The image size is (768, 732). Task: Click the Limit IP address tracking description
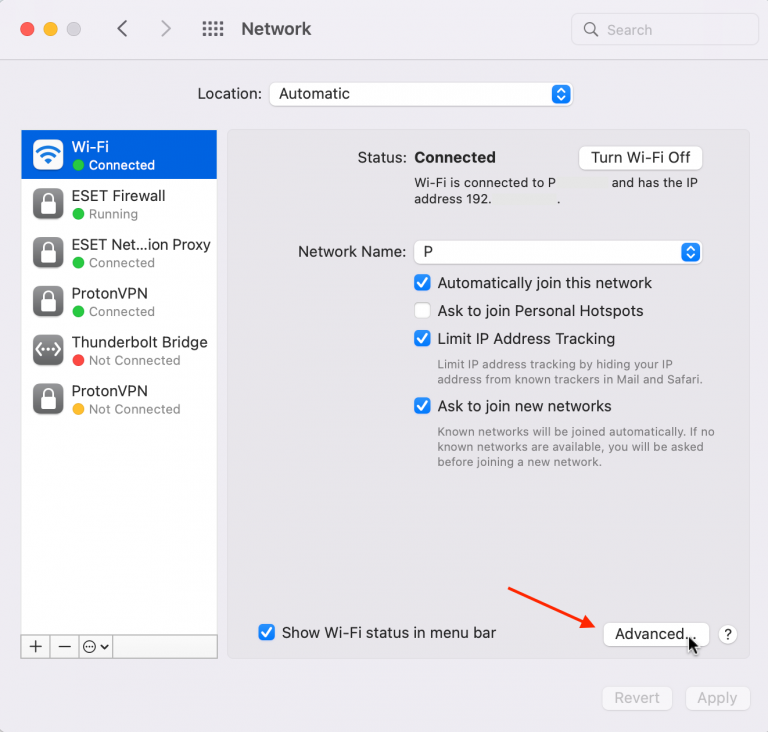pos(570,372)
